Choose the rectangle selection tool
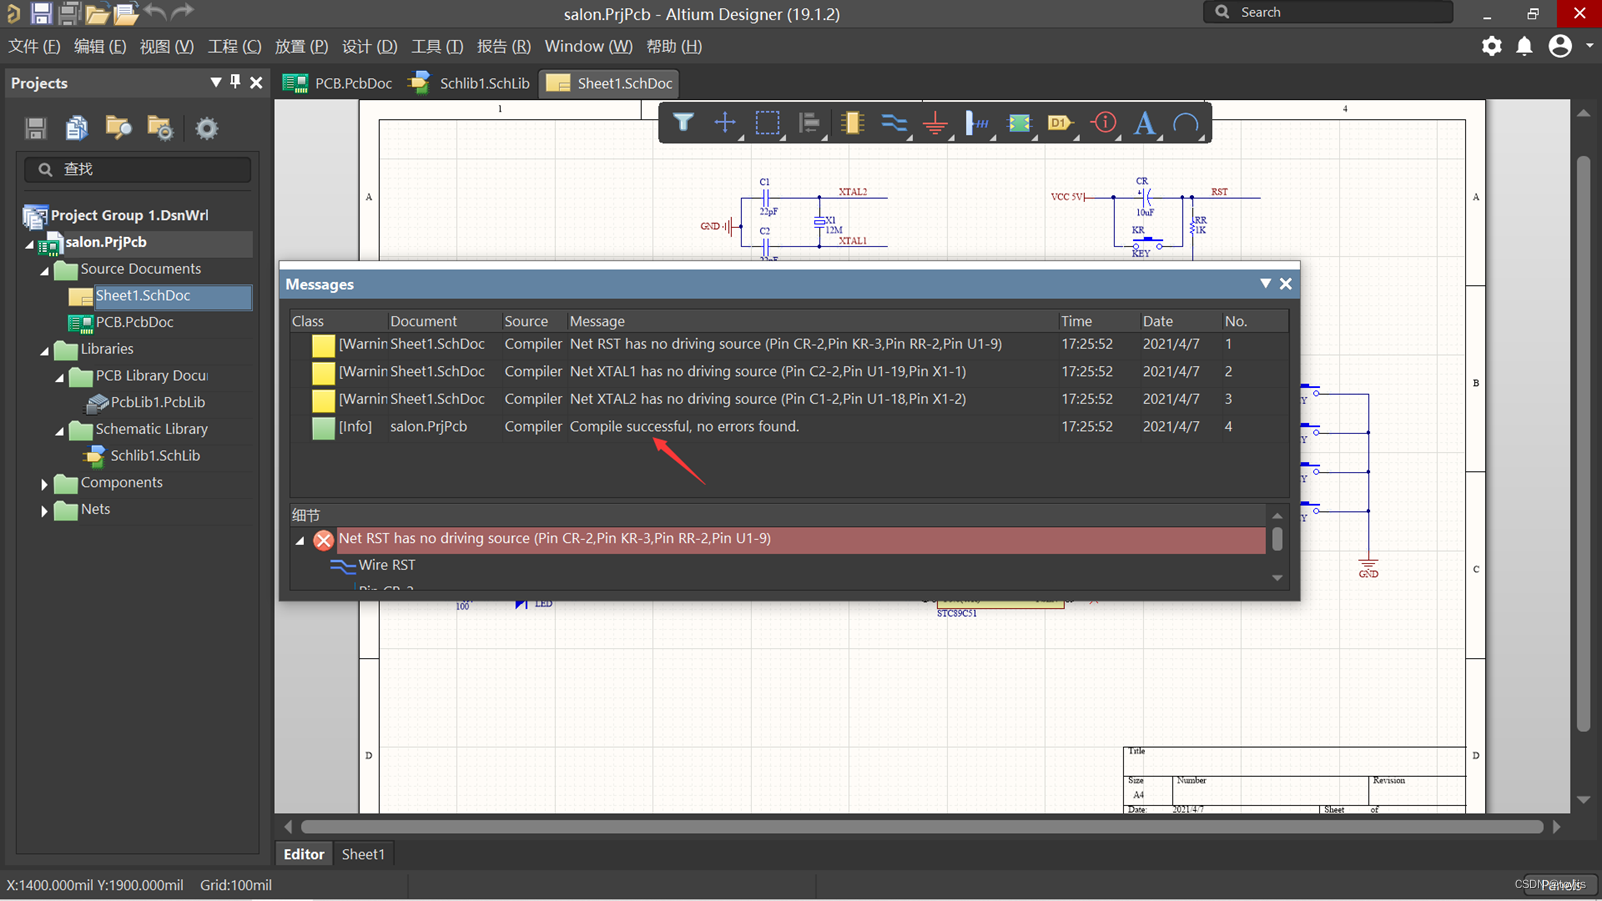The image size is (1602, 901). [767, 123]
